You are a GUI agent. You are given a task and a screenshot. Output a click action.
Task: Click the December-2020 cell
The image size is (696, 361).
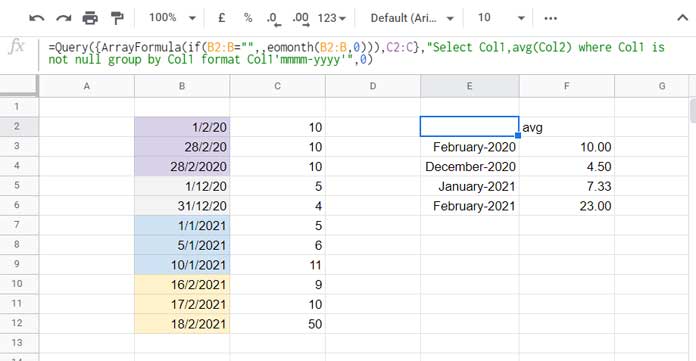(x=470, y=166)
